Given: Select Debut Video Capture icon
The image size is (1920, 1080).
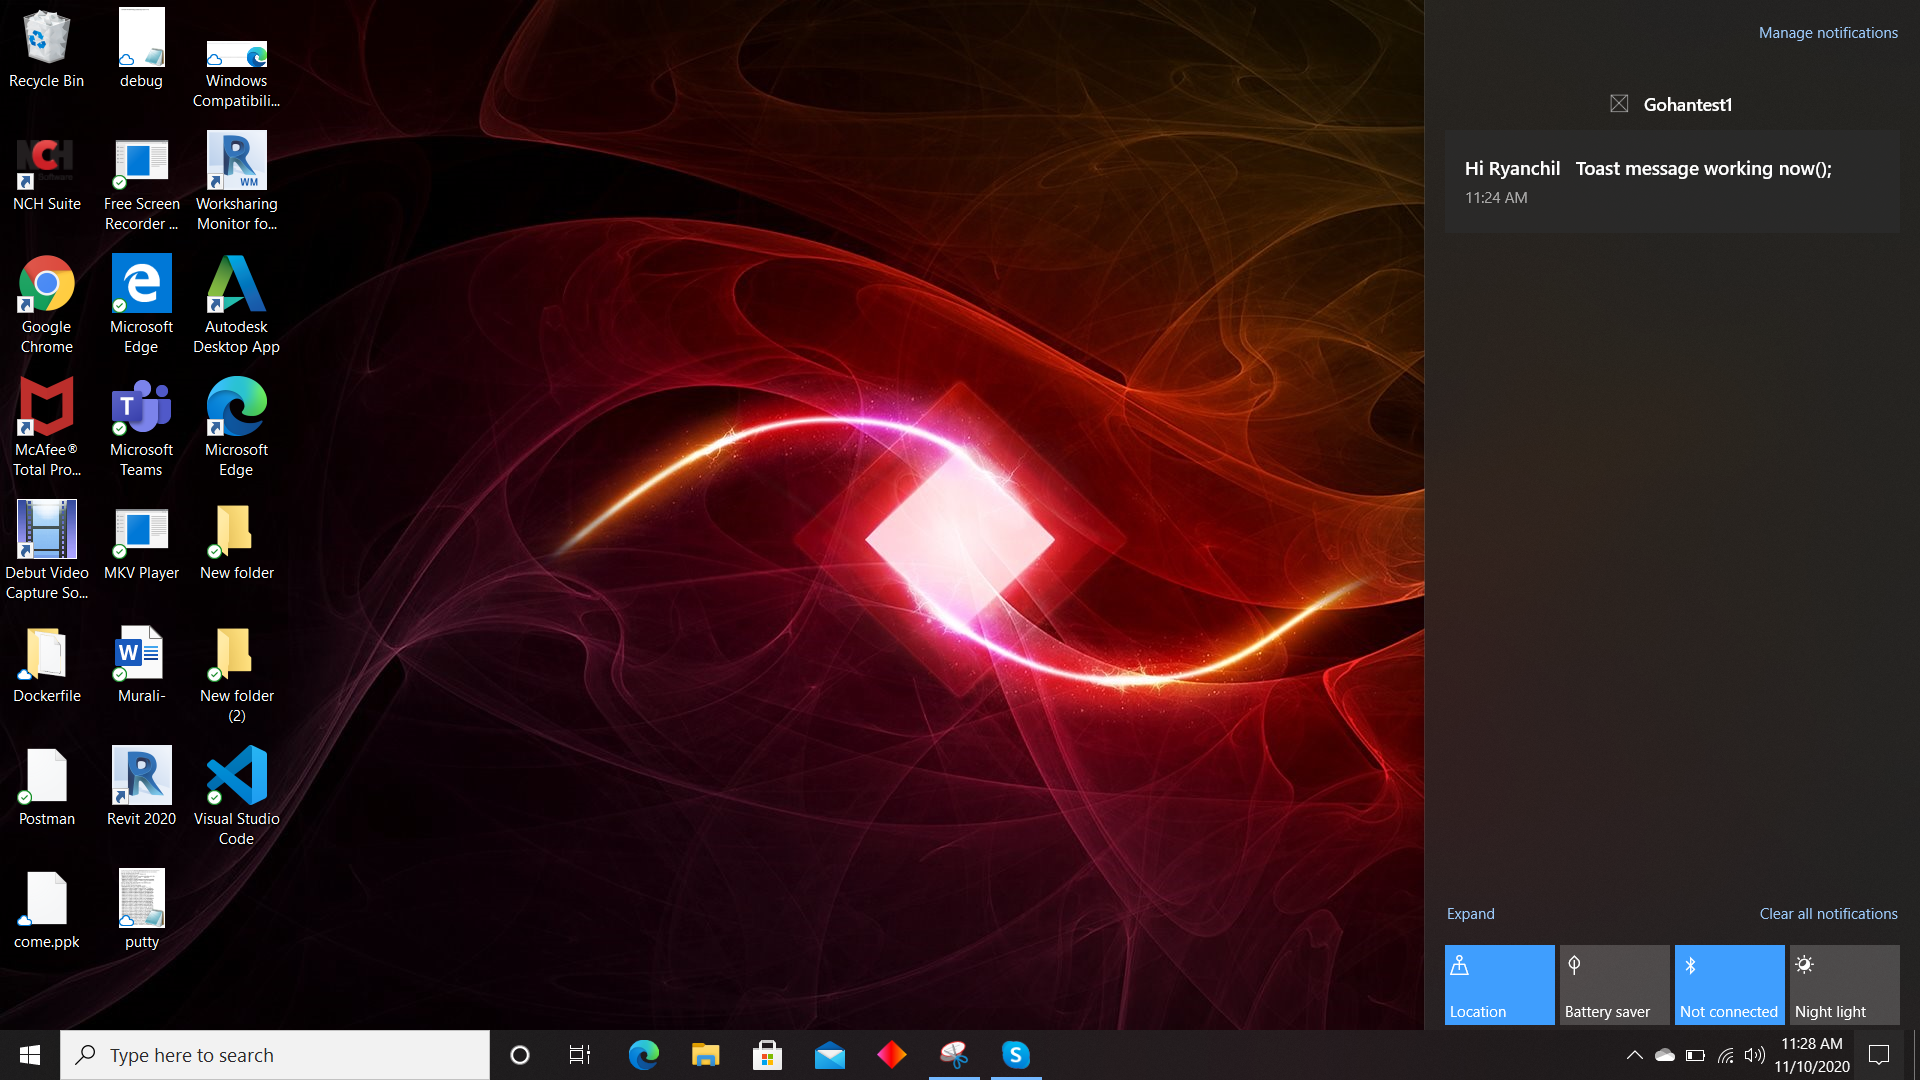Looking at the screenshot, I should 46,551.
